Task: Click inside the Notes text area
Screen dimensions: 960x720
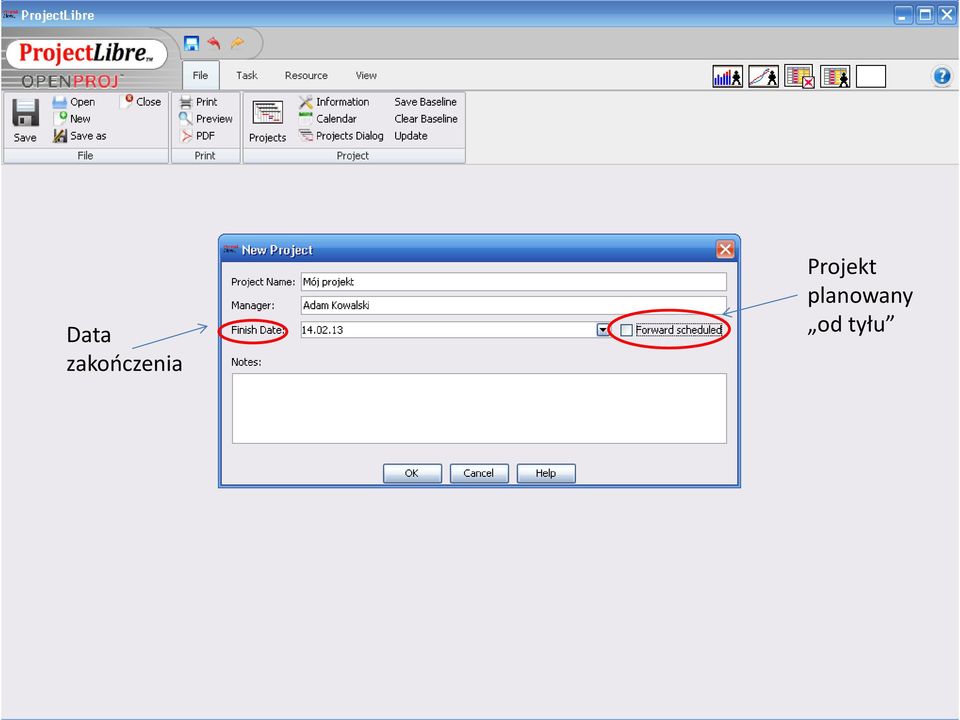Action: tap(479, 408)
